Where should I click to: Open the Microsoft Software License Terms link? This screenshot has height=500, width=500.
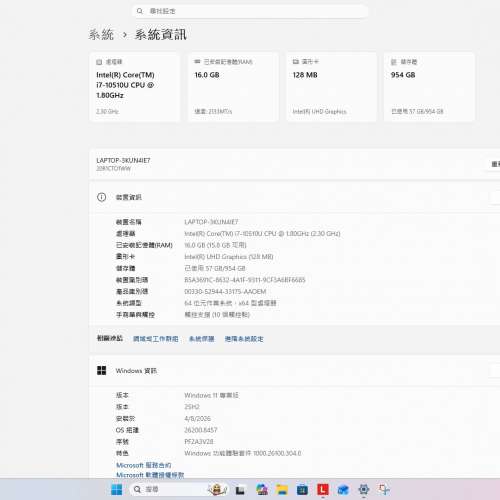[x=150, y=475]
